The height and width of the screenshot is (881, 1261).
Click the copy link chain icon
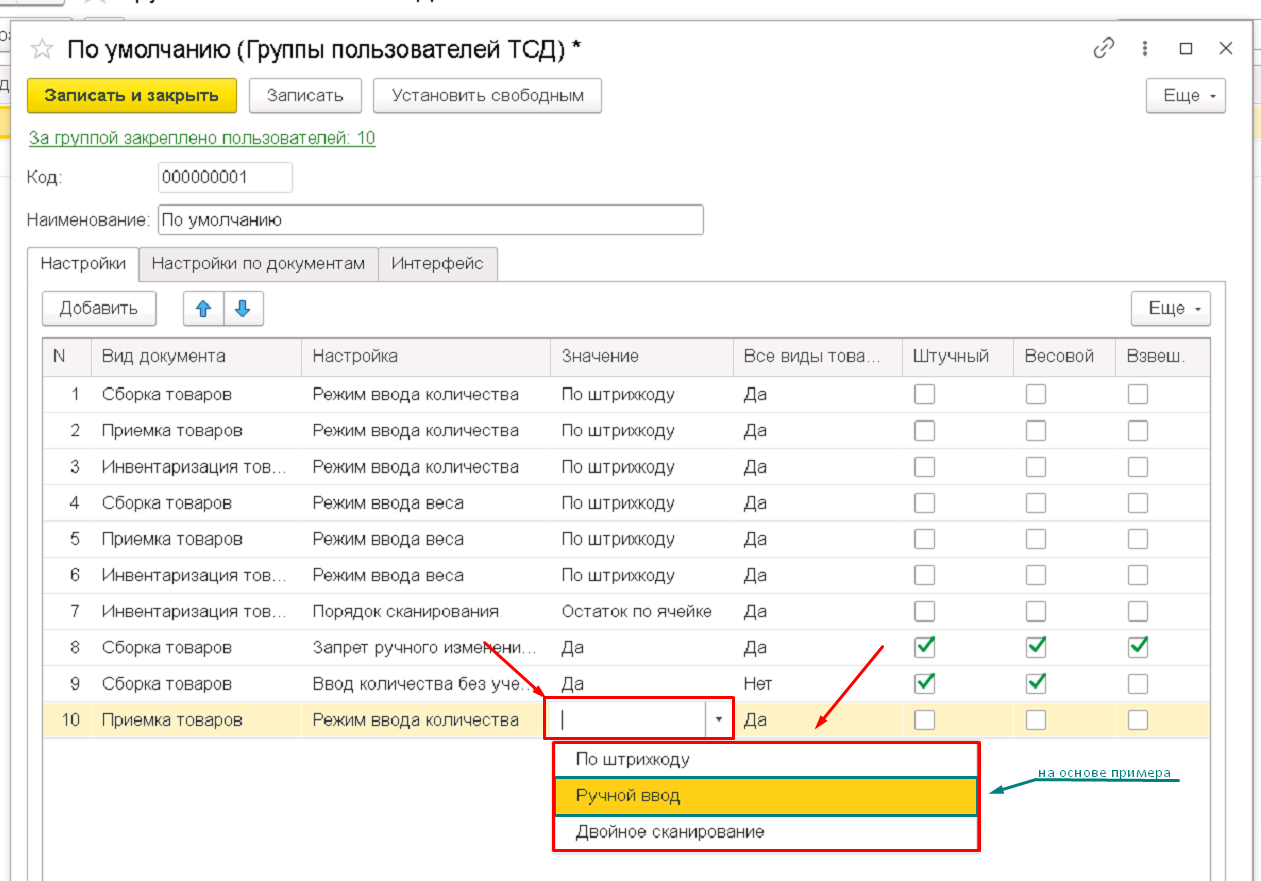(x=1104, y=48)
